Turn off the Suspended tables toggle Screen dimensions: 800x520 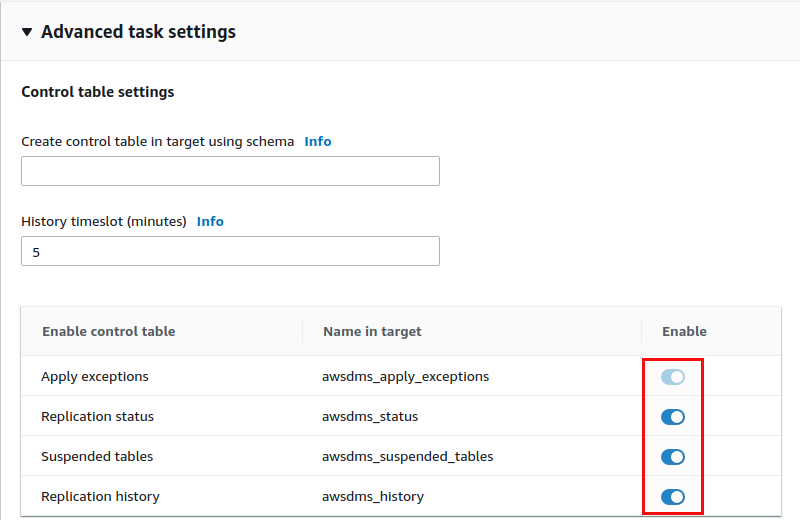coord(672,457)
